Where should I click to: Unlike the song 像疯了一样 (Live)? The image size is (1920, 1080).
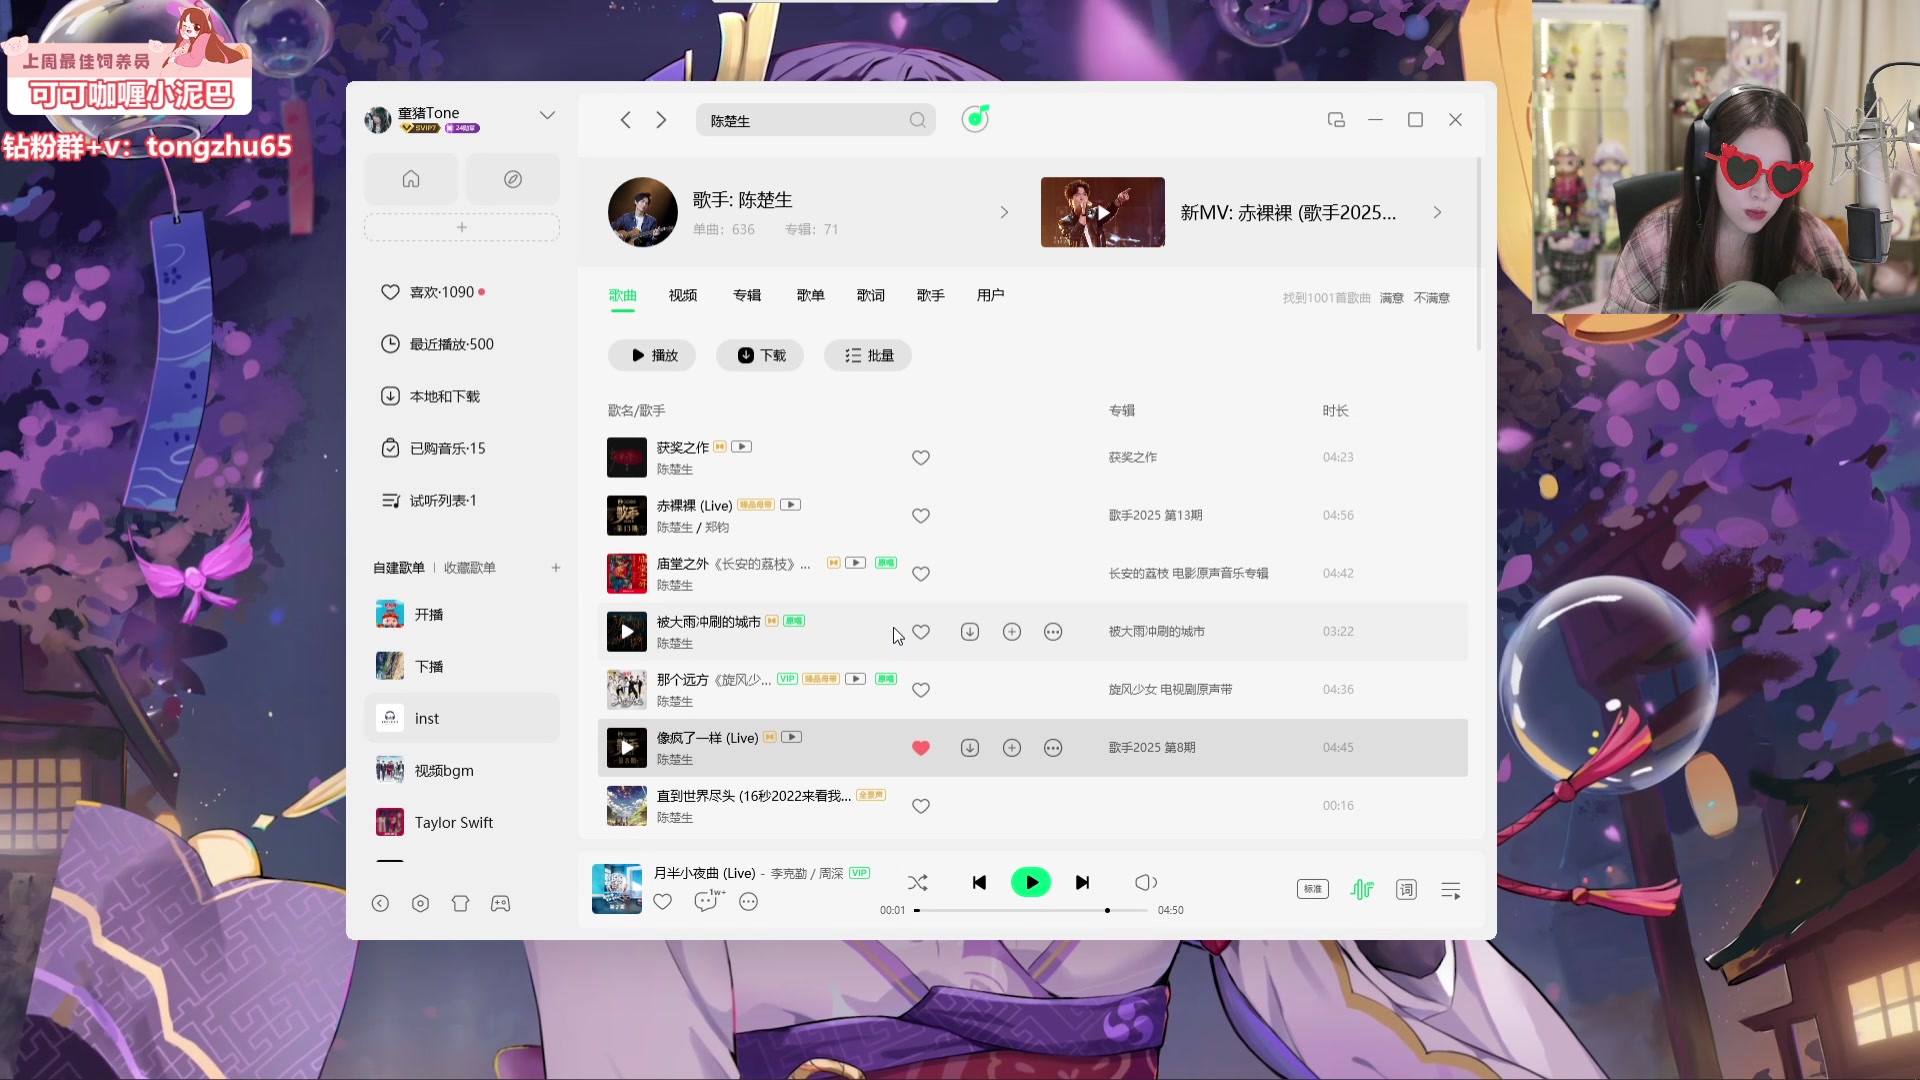coord(921,748)
